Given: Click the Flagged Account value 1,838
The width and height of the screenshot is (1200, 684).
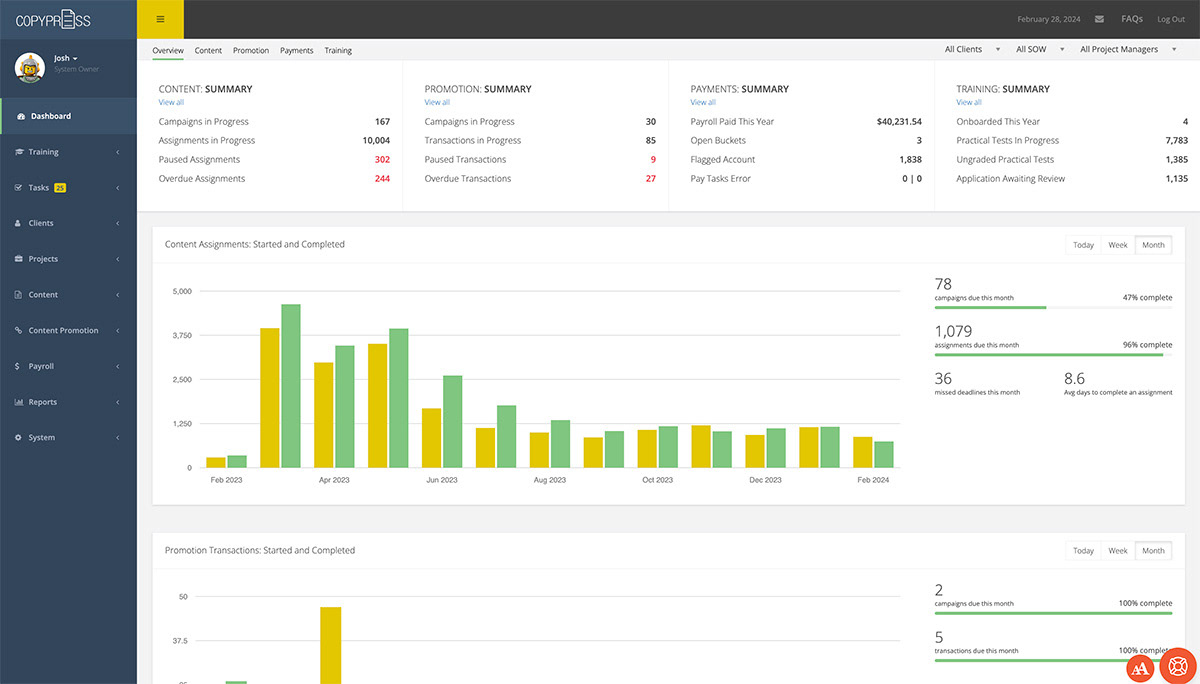Looking at the screenshot, I should [x=911, y=160].
